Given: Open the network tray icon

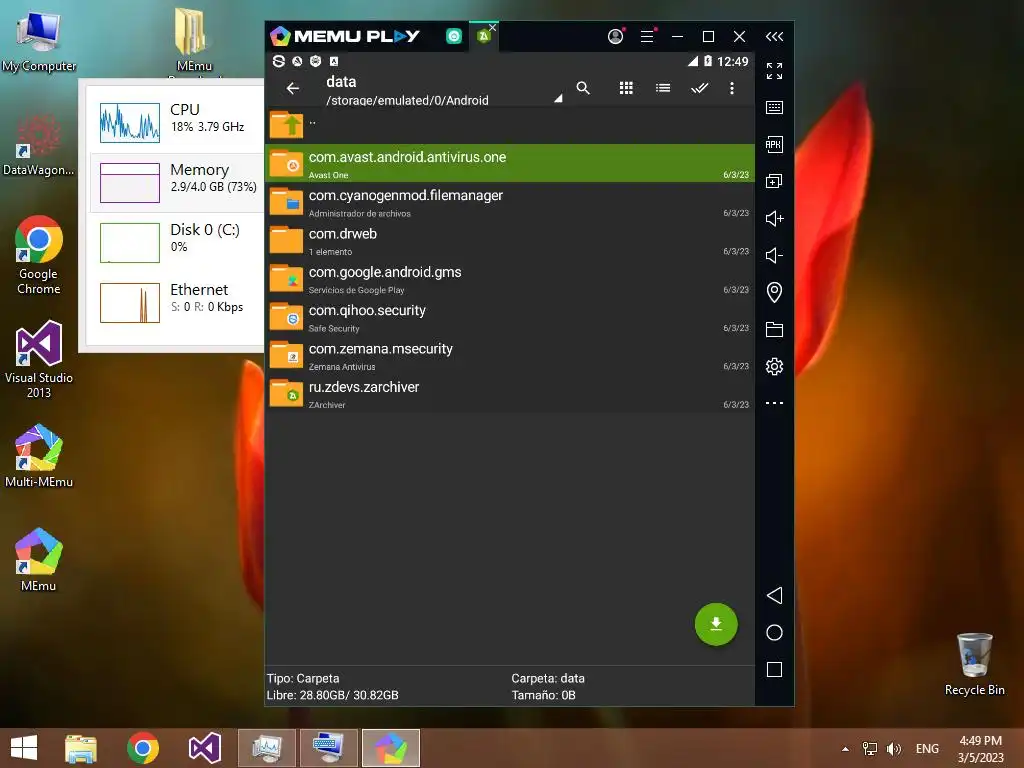Looking at the screenshot, I should (x=869, y=749).
